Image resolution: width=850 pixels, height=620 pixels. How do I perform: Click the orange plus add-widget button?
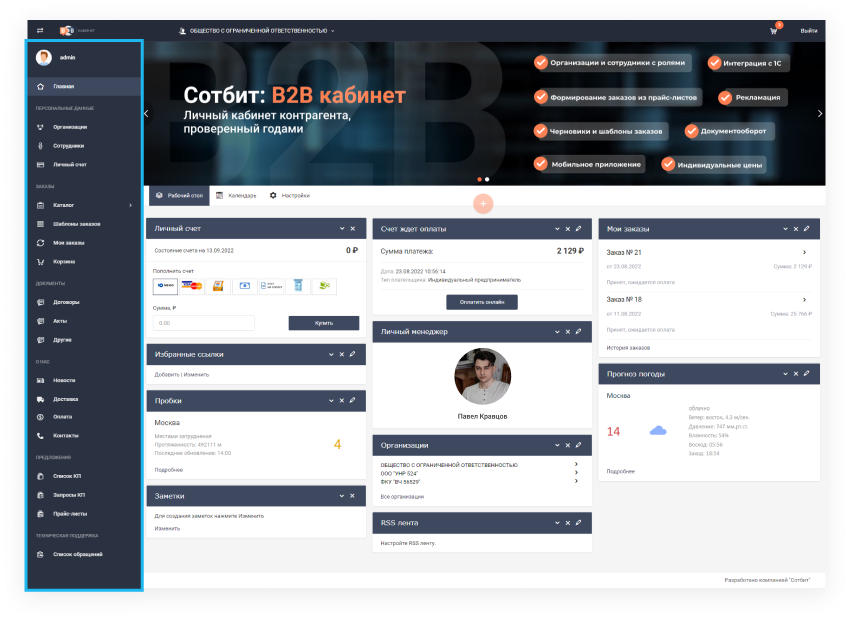coord(483,203)
